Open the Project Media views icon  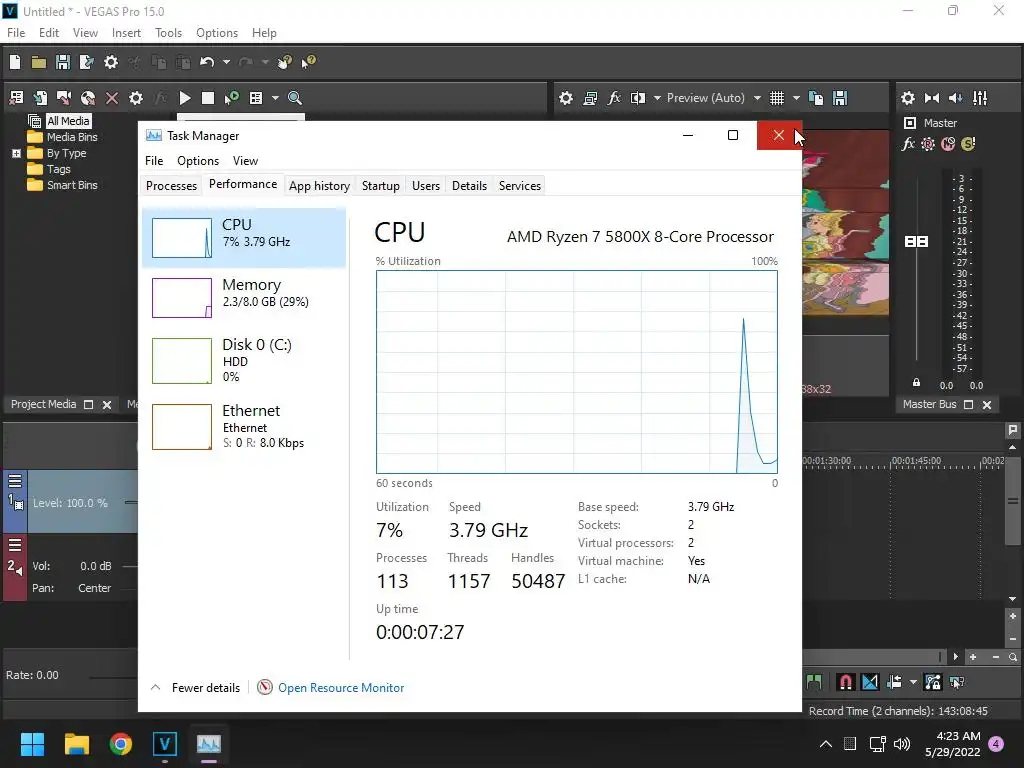(256, 98)
